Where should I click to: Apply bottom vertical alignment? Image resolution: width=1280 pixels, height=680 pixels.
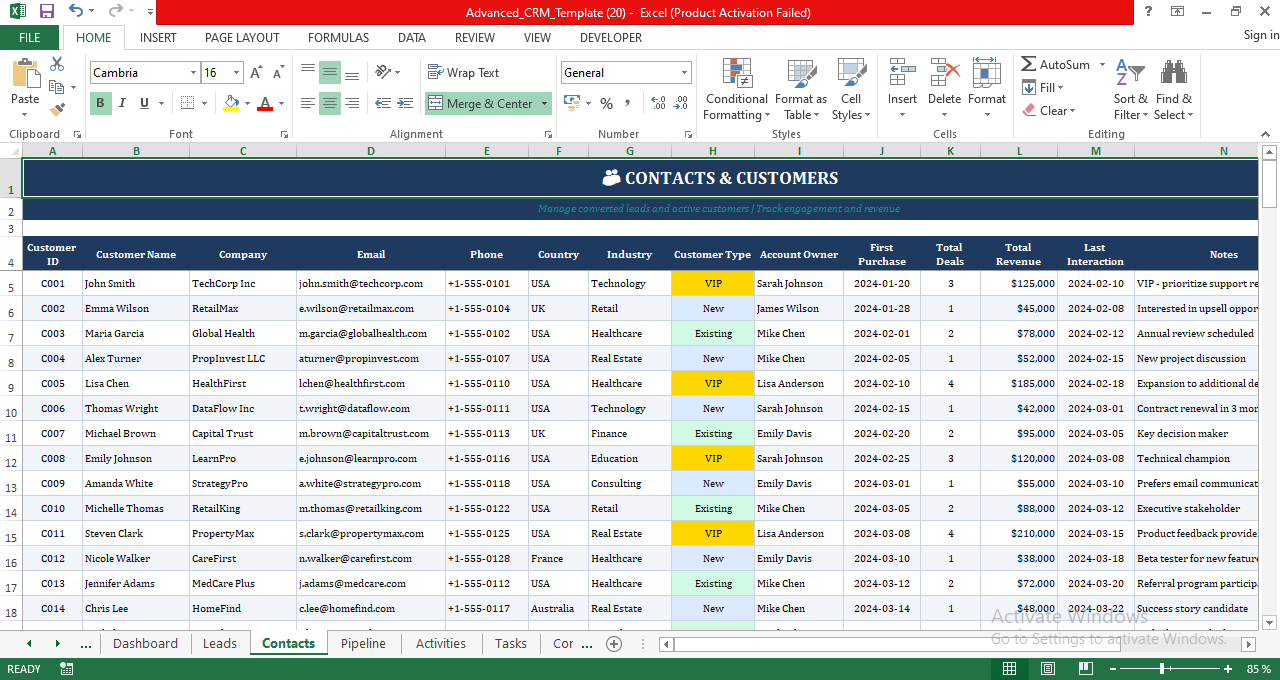352,73
